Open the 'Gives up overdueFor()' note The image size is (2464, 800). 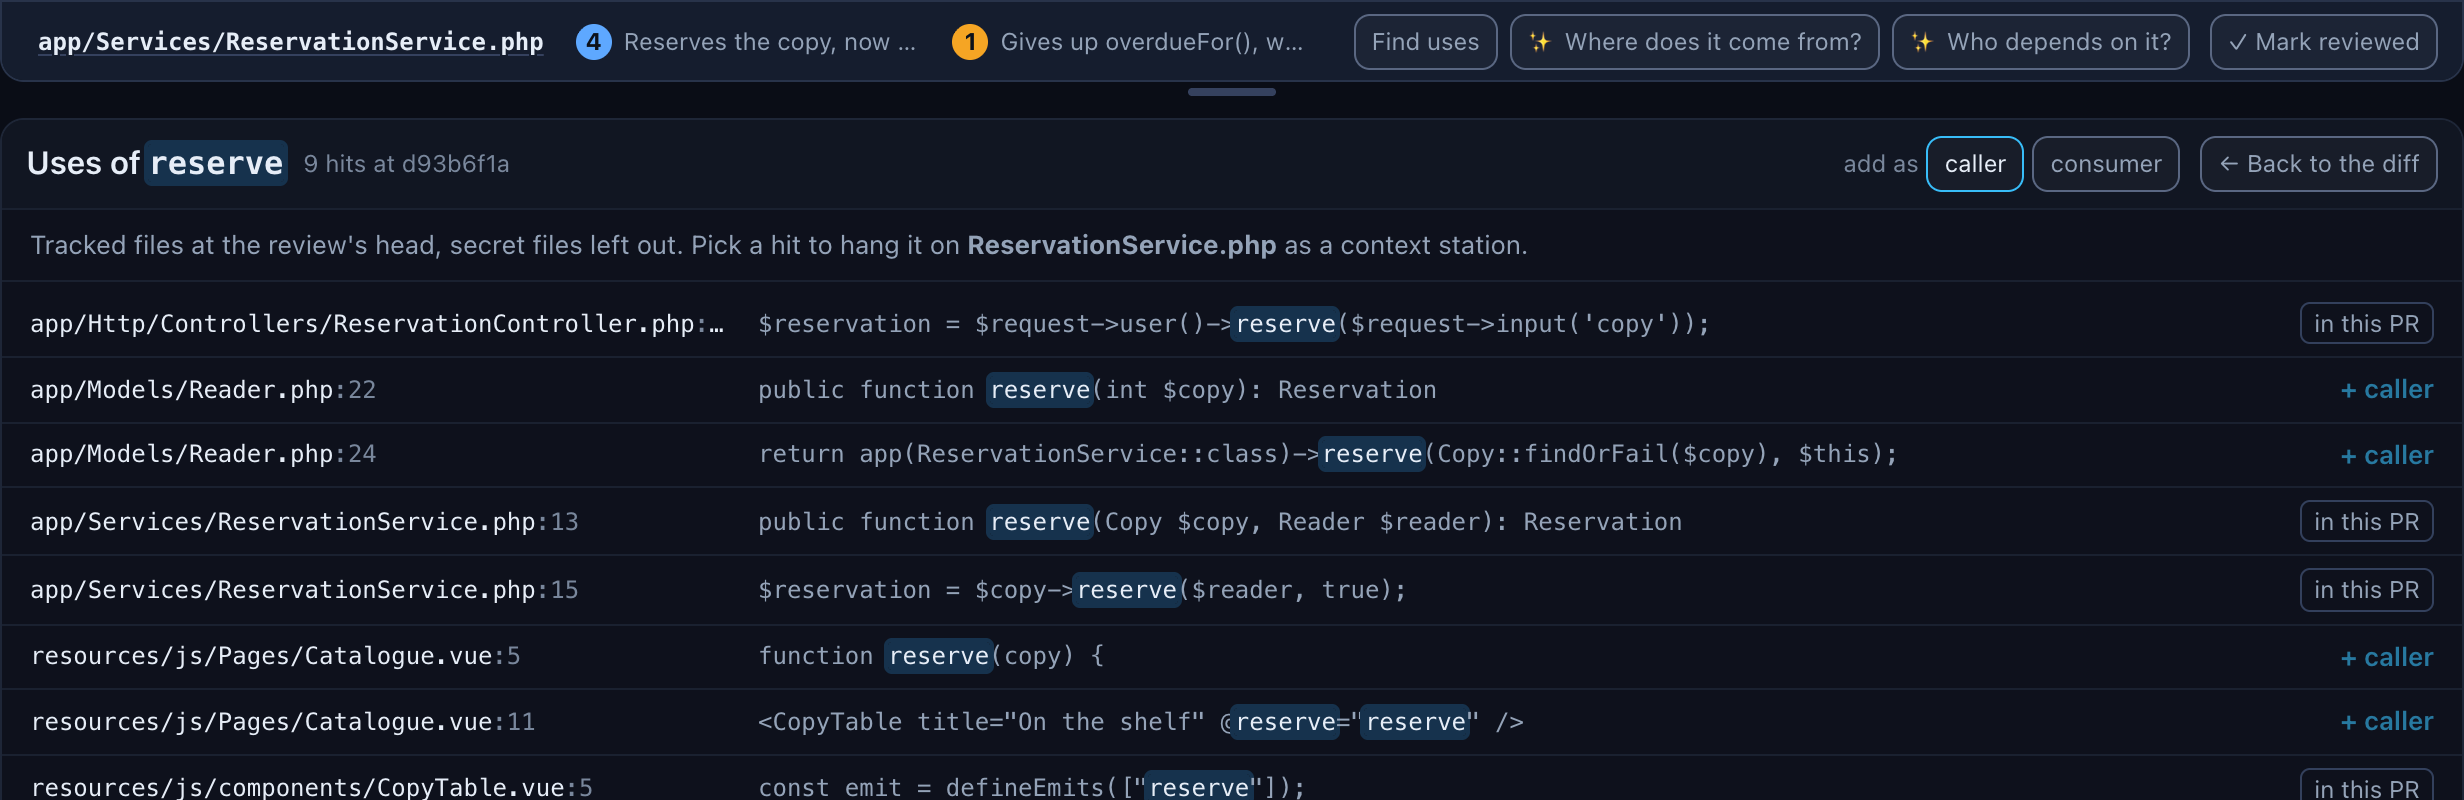pyautogui.click(x=1152, y=42)
